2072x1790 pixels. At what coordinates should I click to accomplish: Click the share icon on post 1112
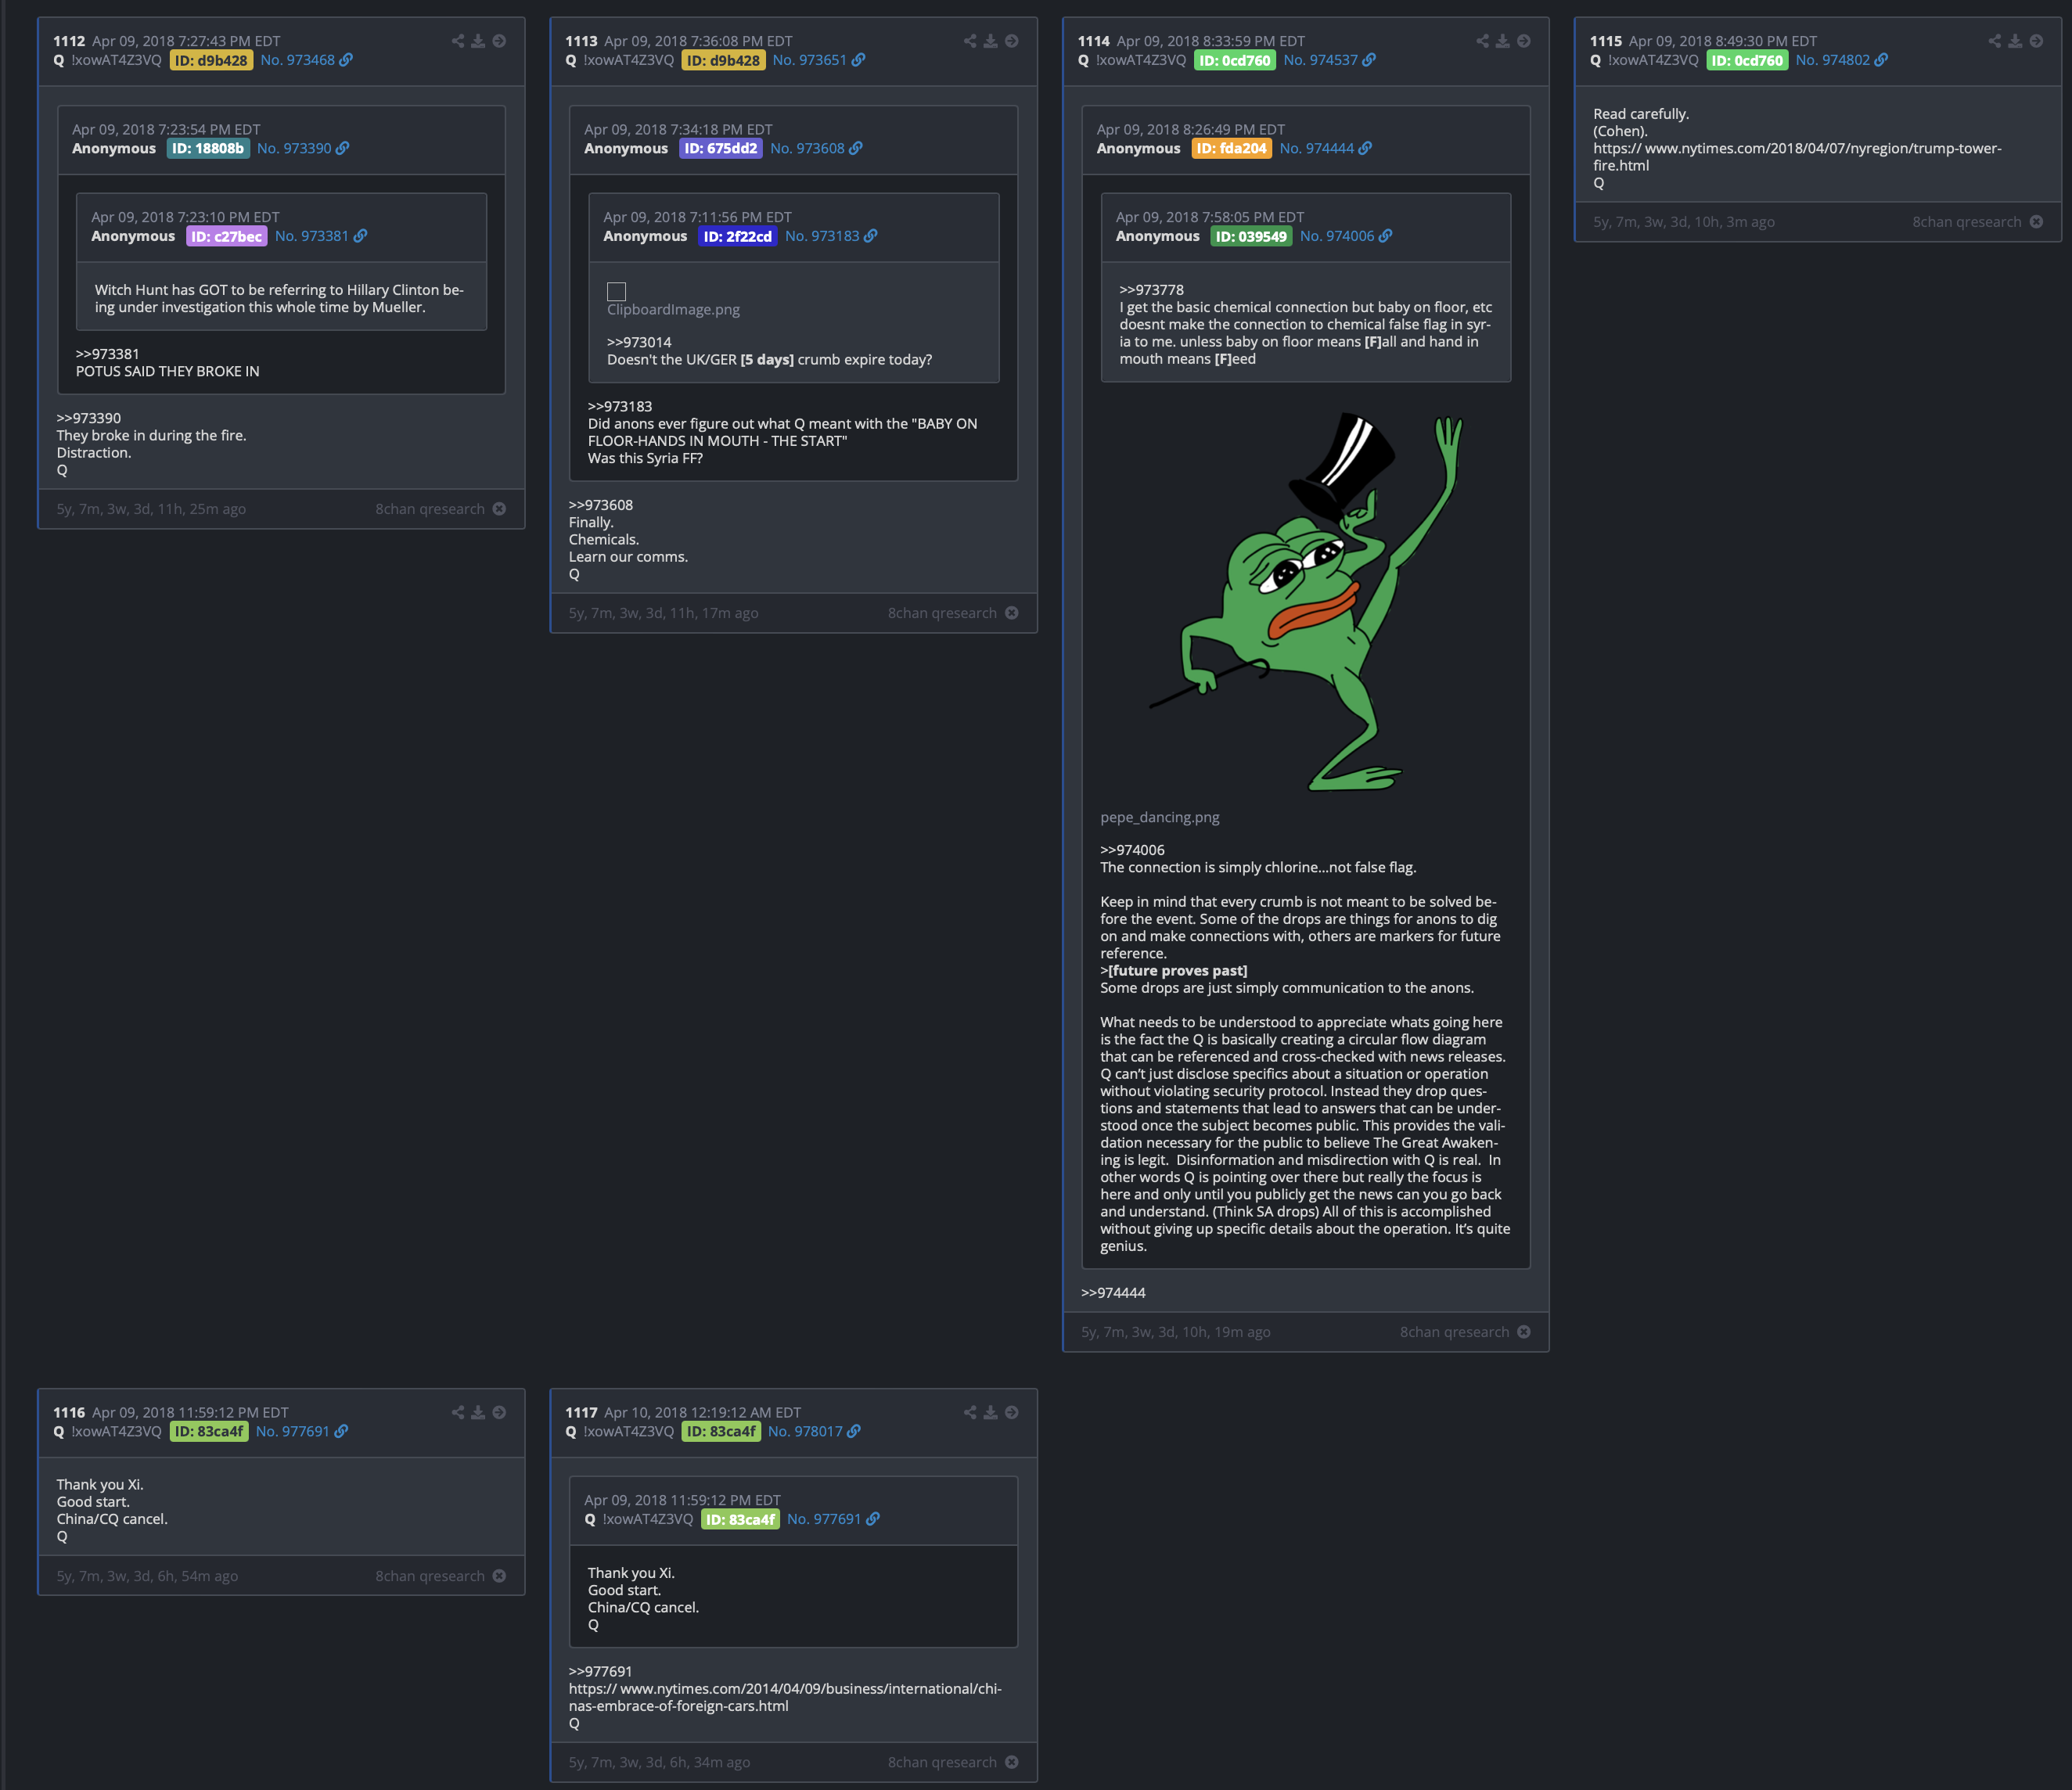458,41
